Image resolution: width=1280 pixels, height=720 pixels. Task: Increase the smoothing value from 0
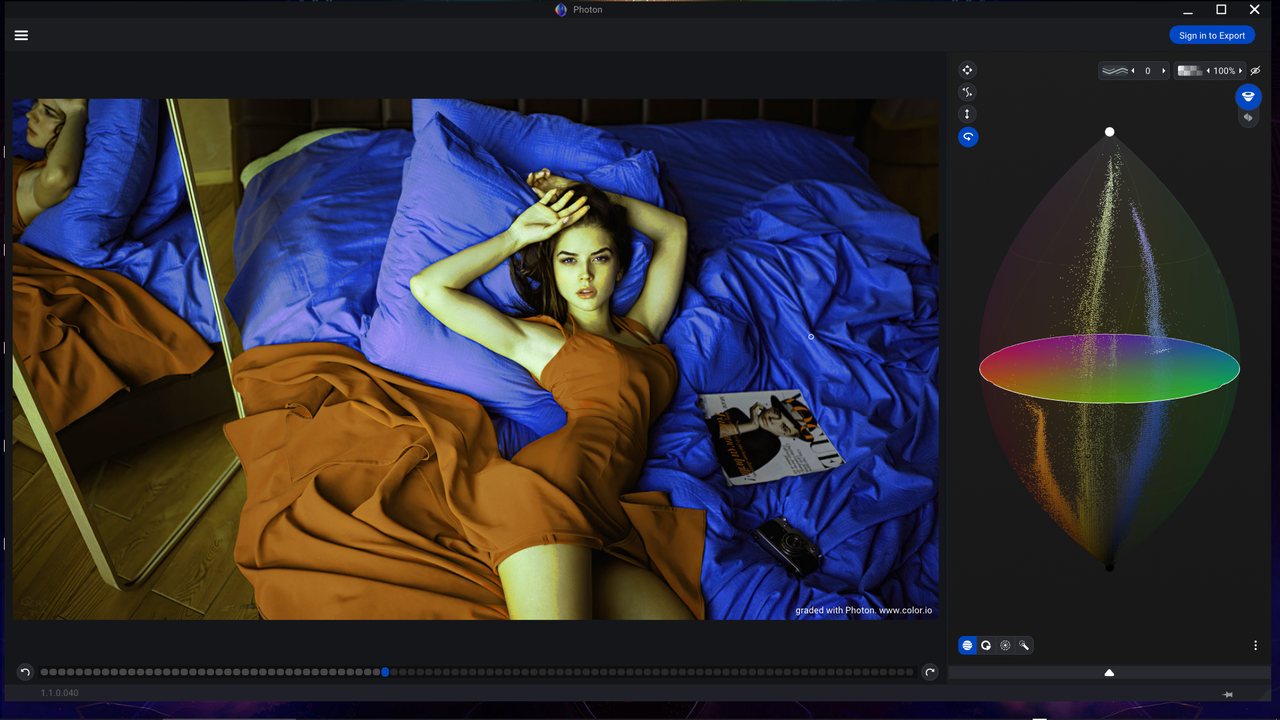[x=1163, y=71]
